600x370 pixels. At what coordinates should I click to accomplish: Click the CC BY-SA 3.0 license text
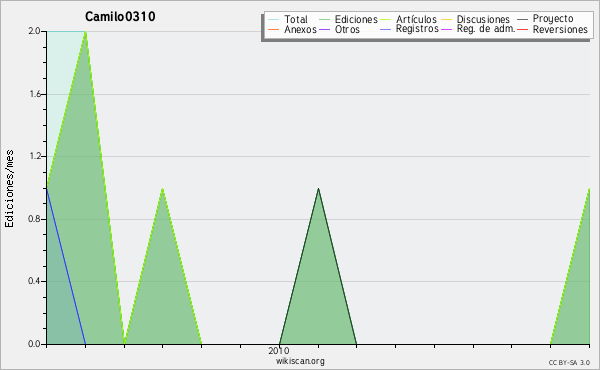click(x=569, y=363)
